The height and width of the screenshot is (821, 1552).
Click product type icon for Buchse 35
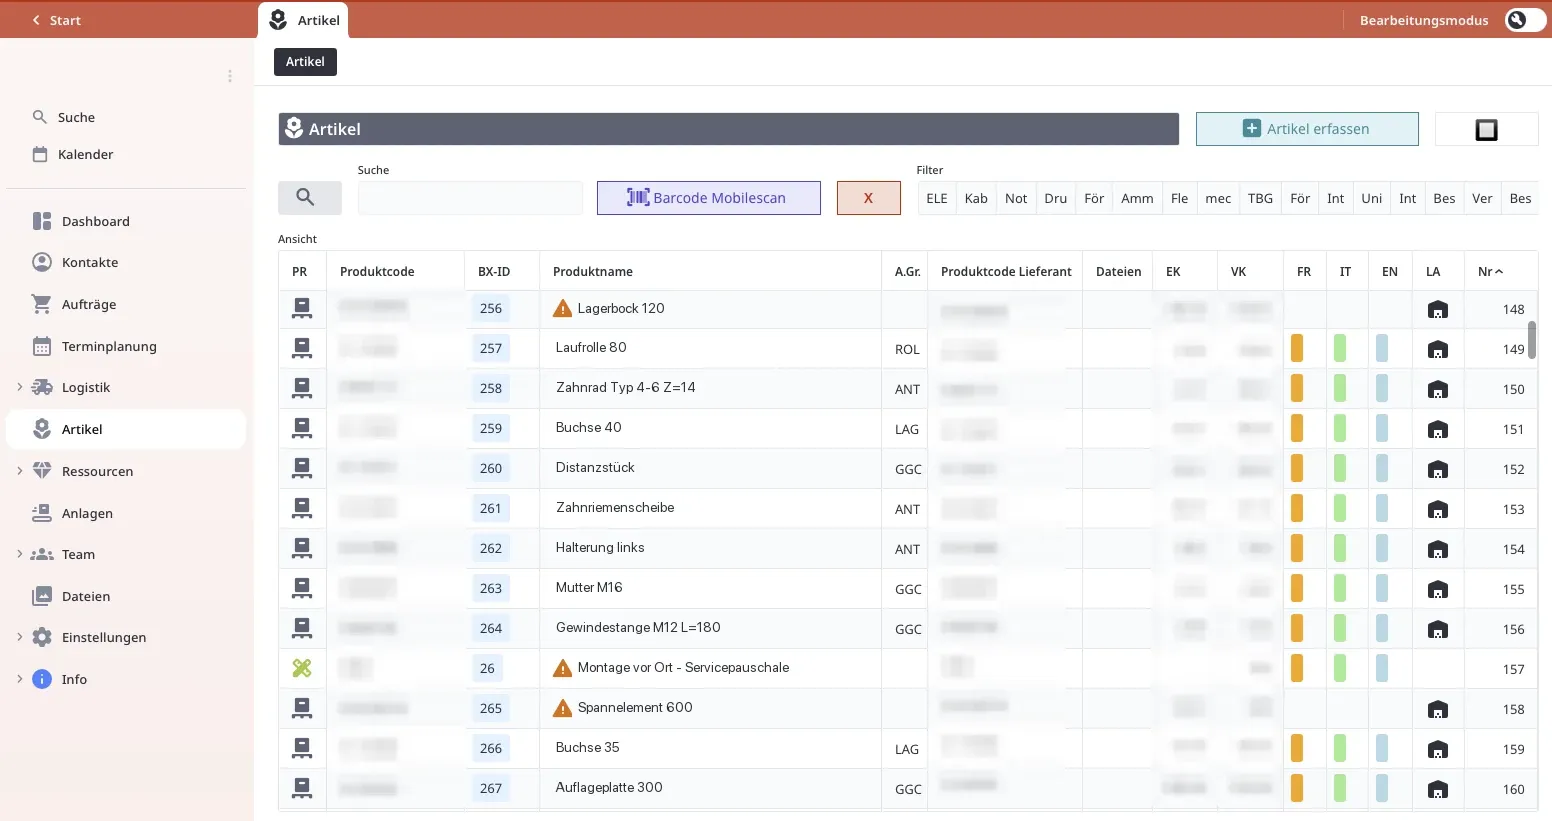[302, 748]
